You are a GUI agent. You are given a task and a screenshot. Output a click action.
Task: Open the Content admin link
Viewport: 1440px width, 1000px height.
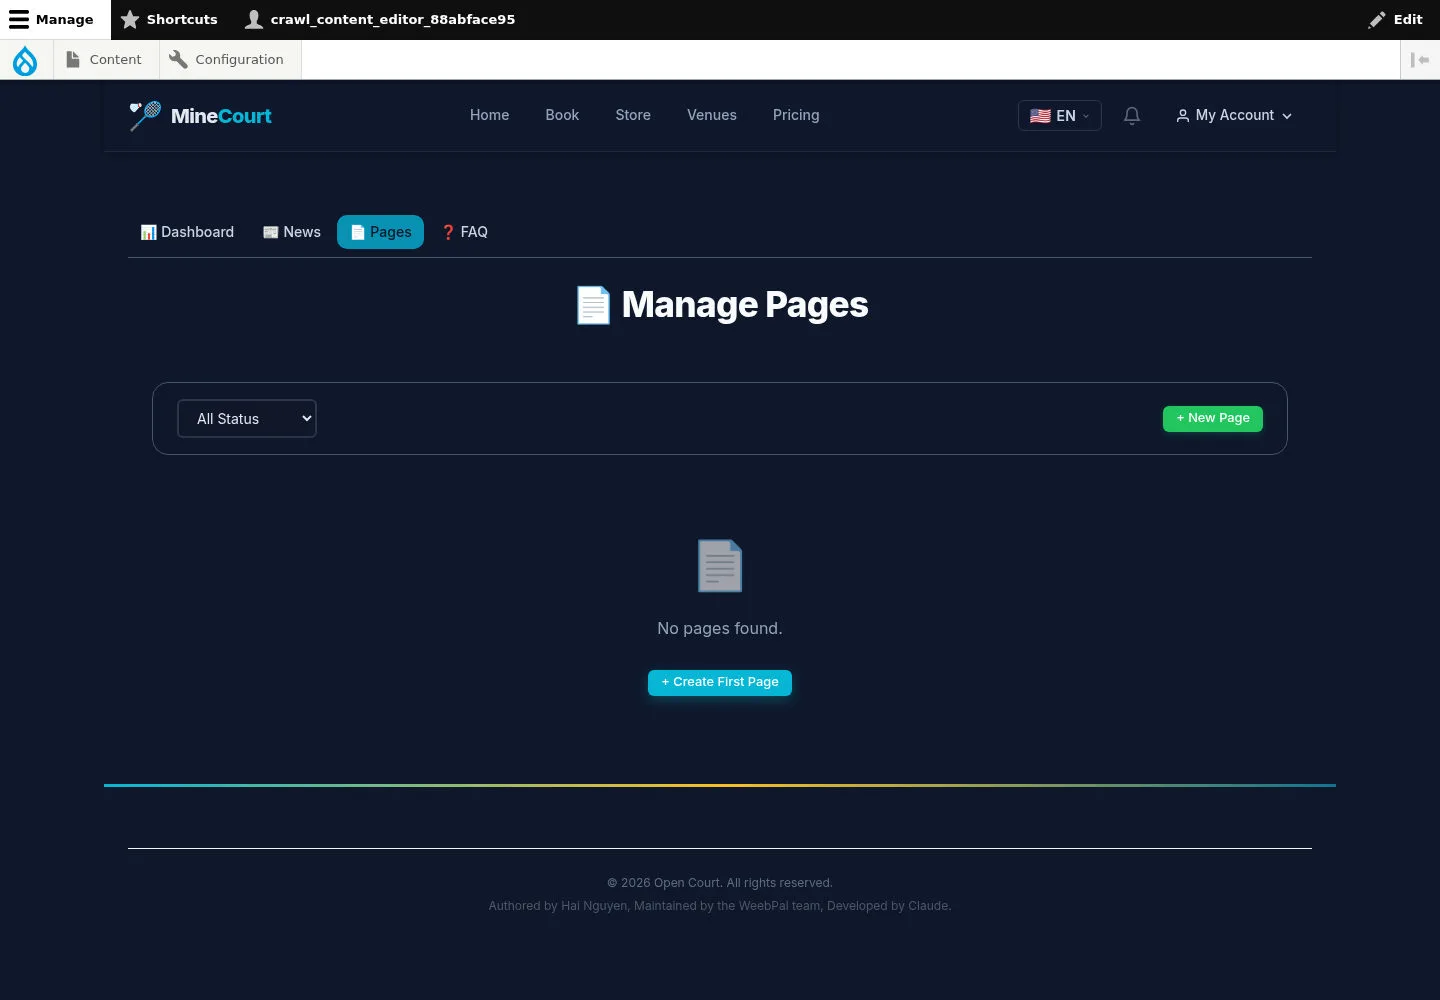click(x=105, y=60)
